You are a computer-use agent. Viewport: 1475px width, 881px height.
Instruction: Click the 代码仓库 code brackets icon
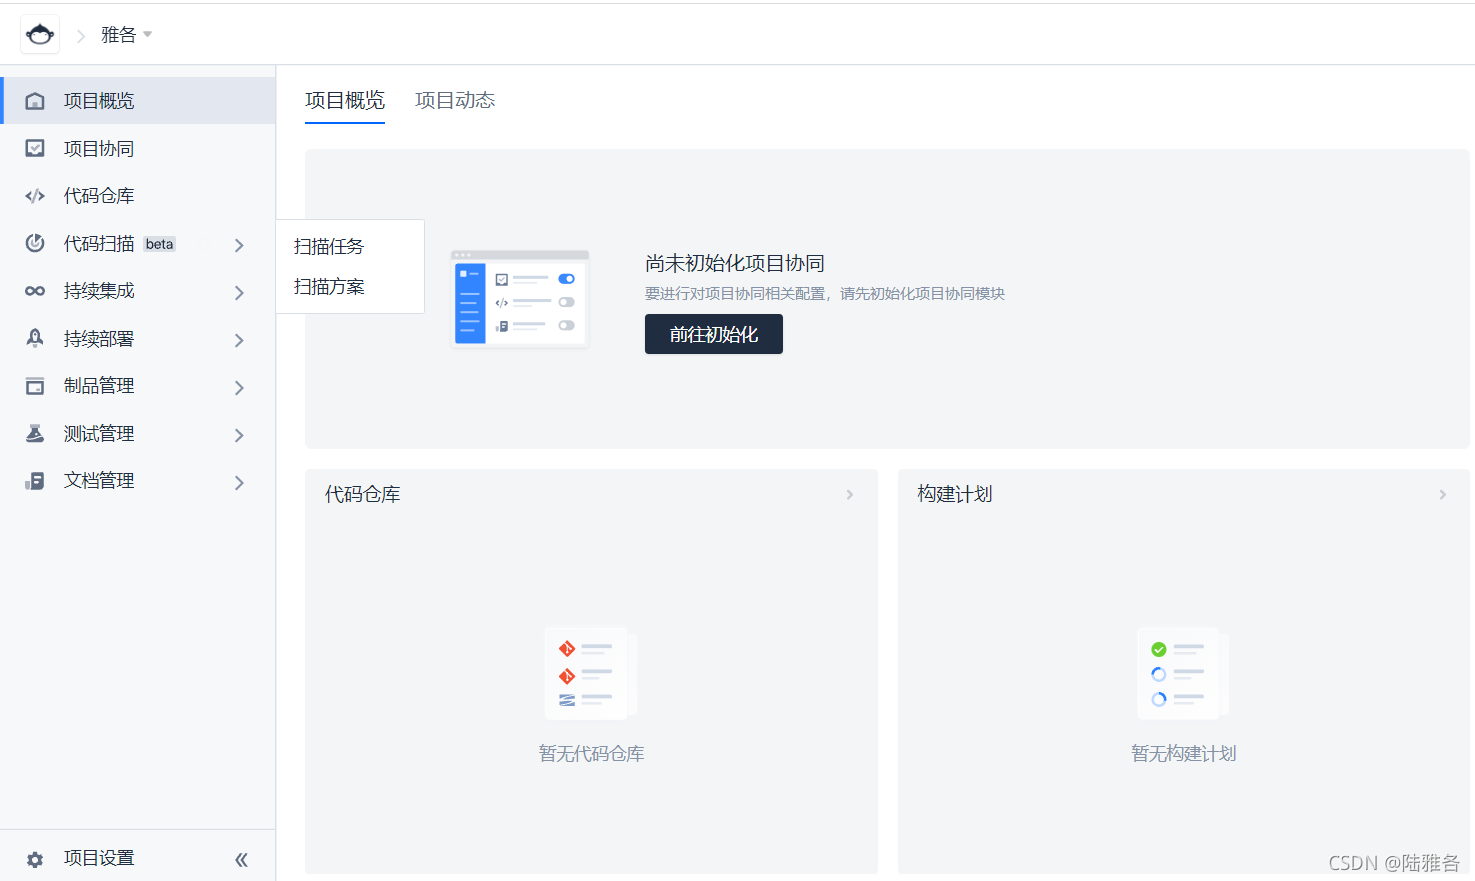point(35,196)
